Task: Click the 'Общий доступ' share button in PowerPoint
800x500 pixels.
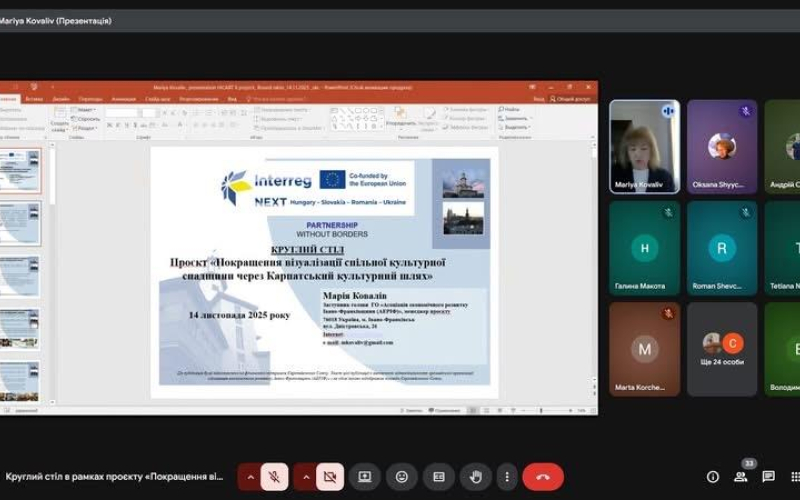Action: coord(570,99)
